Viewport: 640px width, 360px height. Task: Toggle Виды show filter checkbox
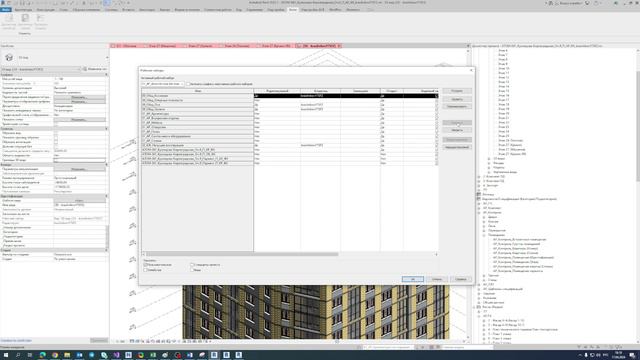[x=192, y=270]
